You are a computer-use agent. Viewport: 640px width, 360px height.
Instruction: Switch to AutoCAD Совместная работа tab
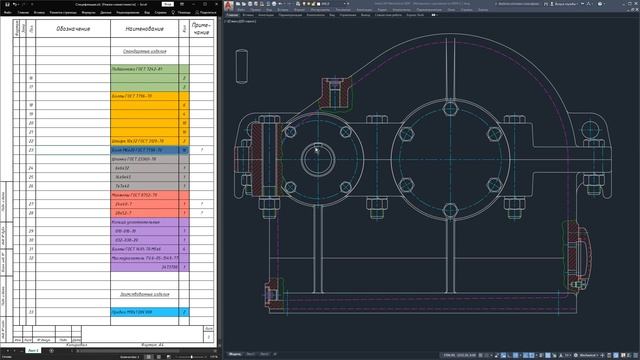388,15
